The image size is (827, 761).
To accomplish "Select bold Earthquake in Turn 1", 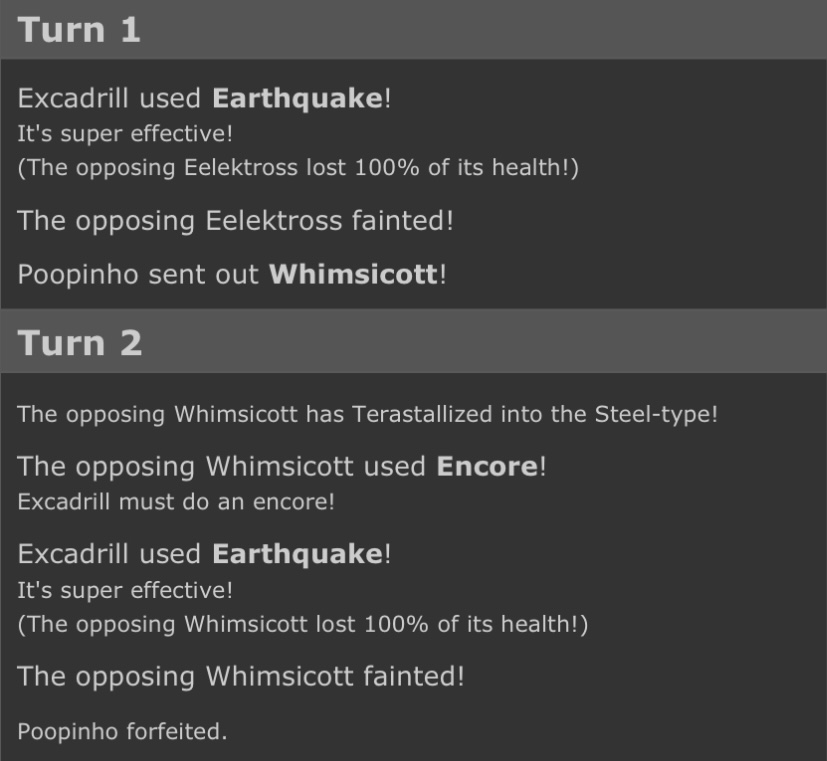I will [x=297, y=99].
